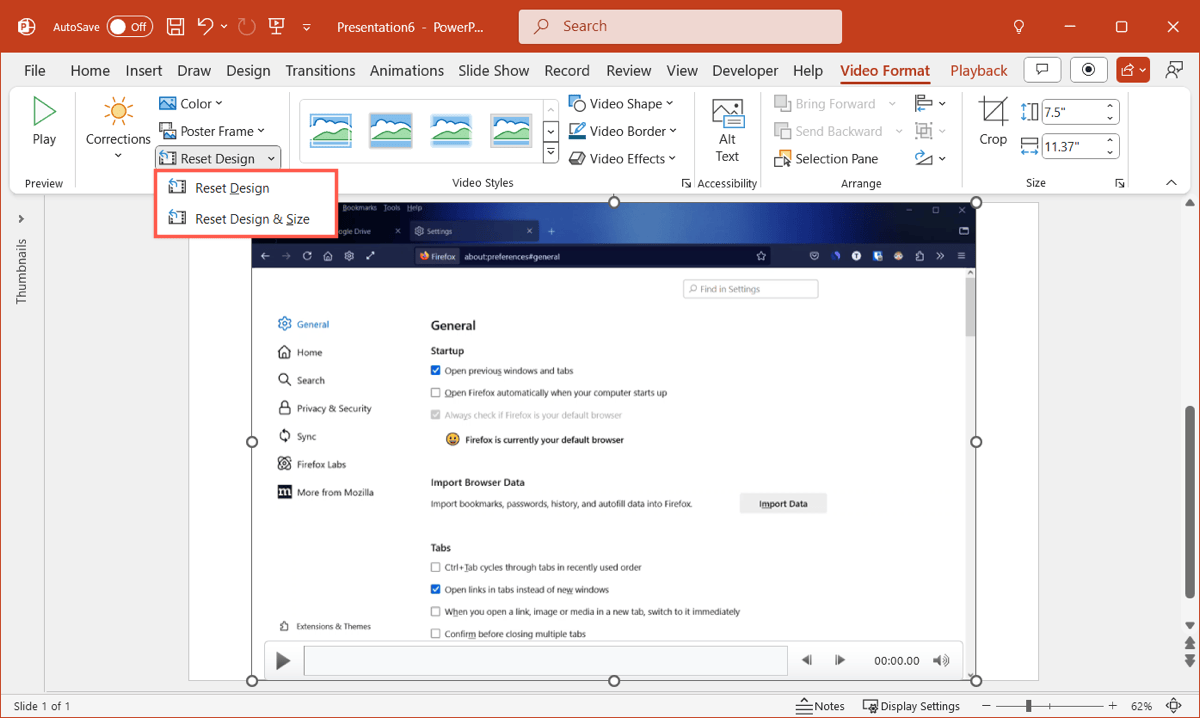The image size is (1200, 718).
Task: Mute the video with the volume icon
Action: [941, 660]
